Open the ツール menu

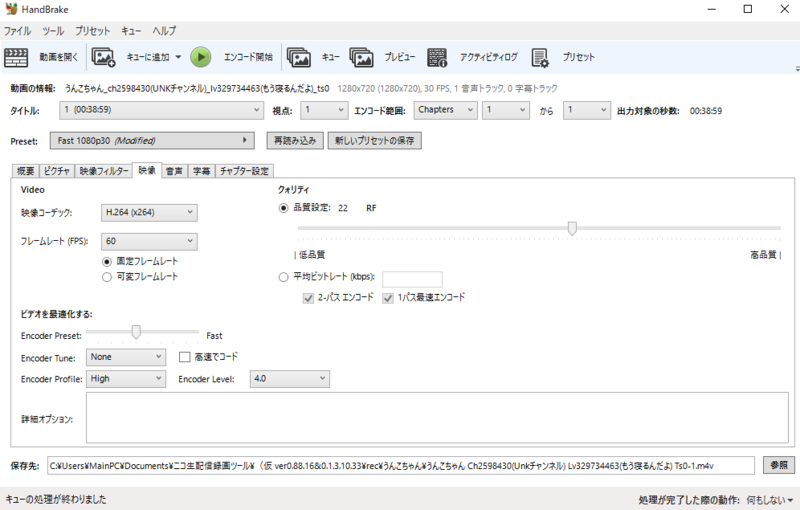(x=53, y=31)
